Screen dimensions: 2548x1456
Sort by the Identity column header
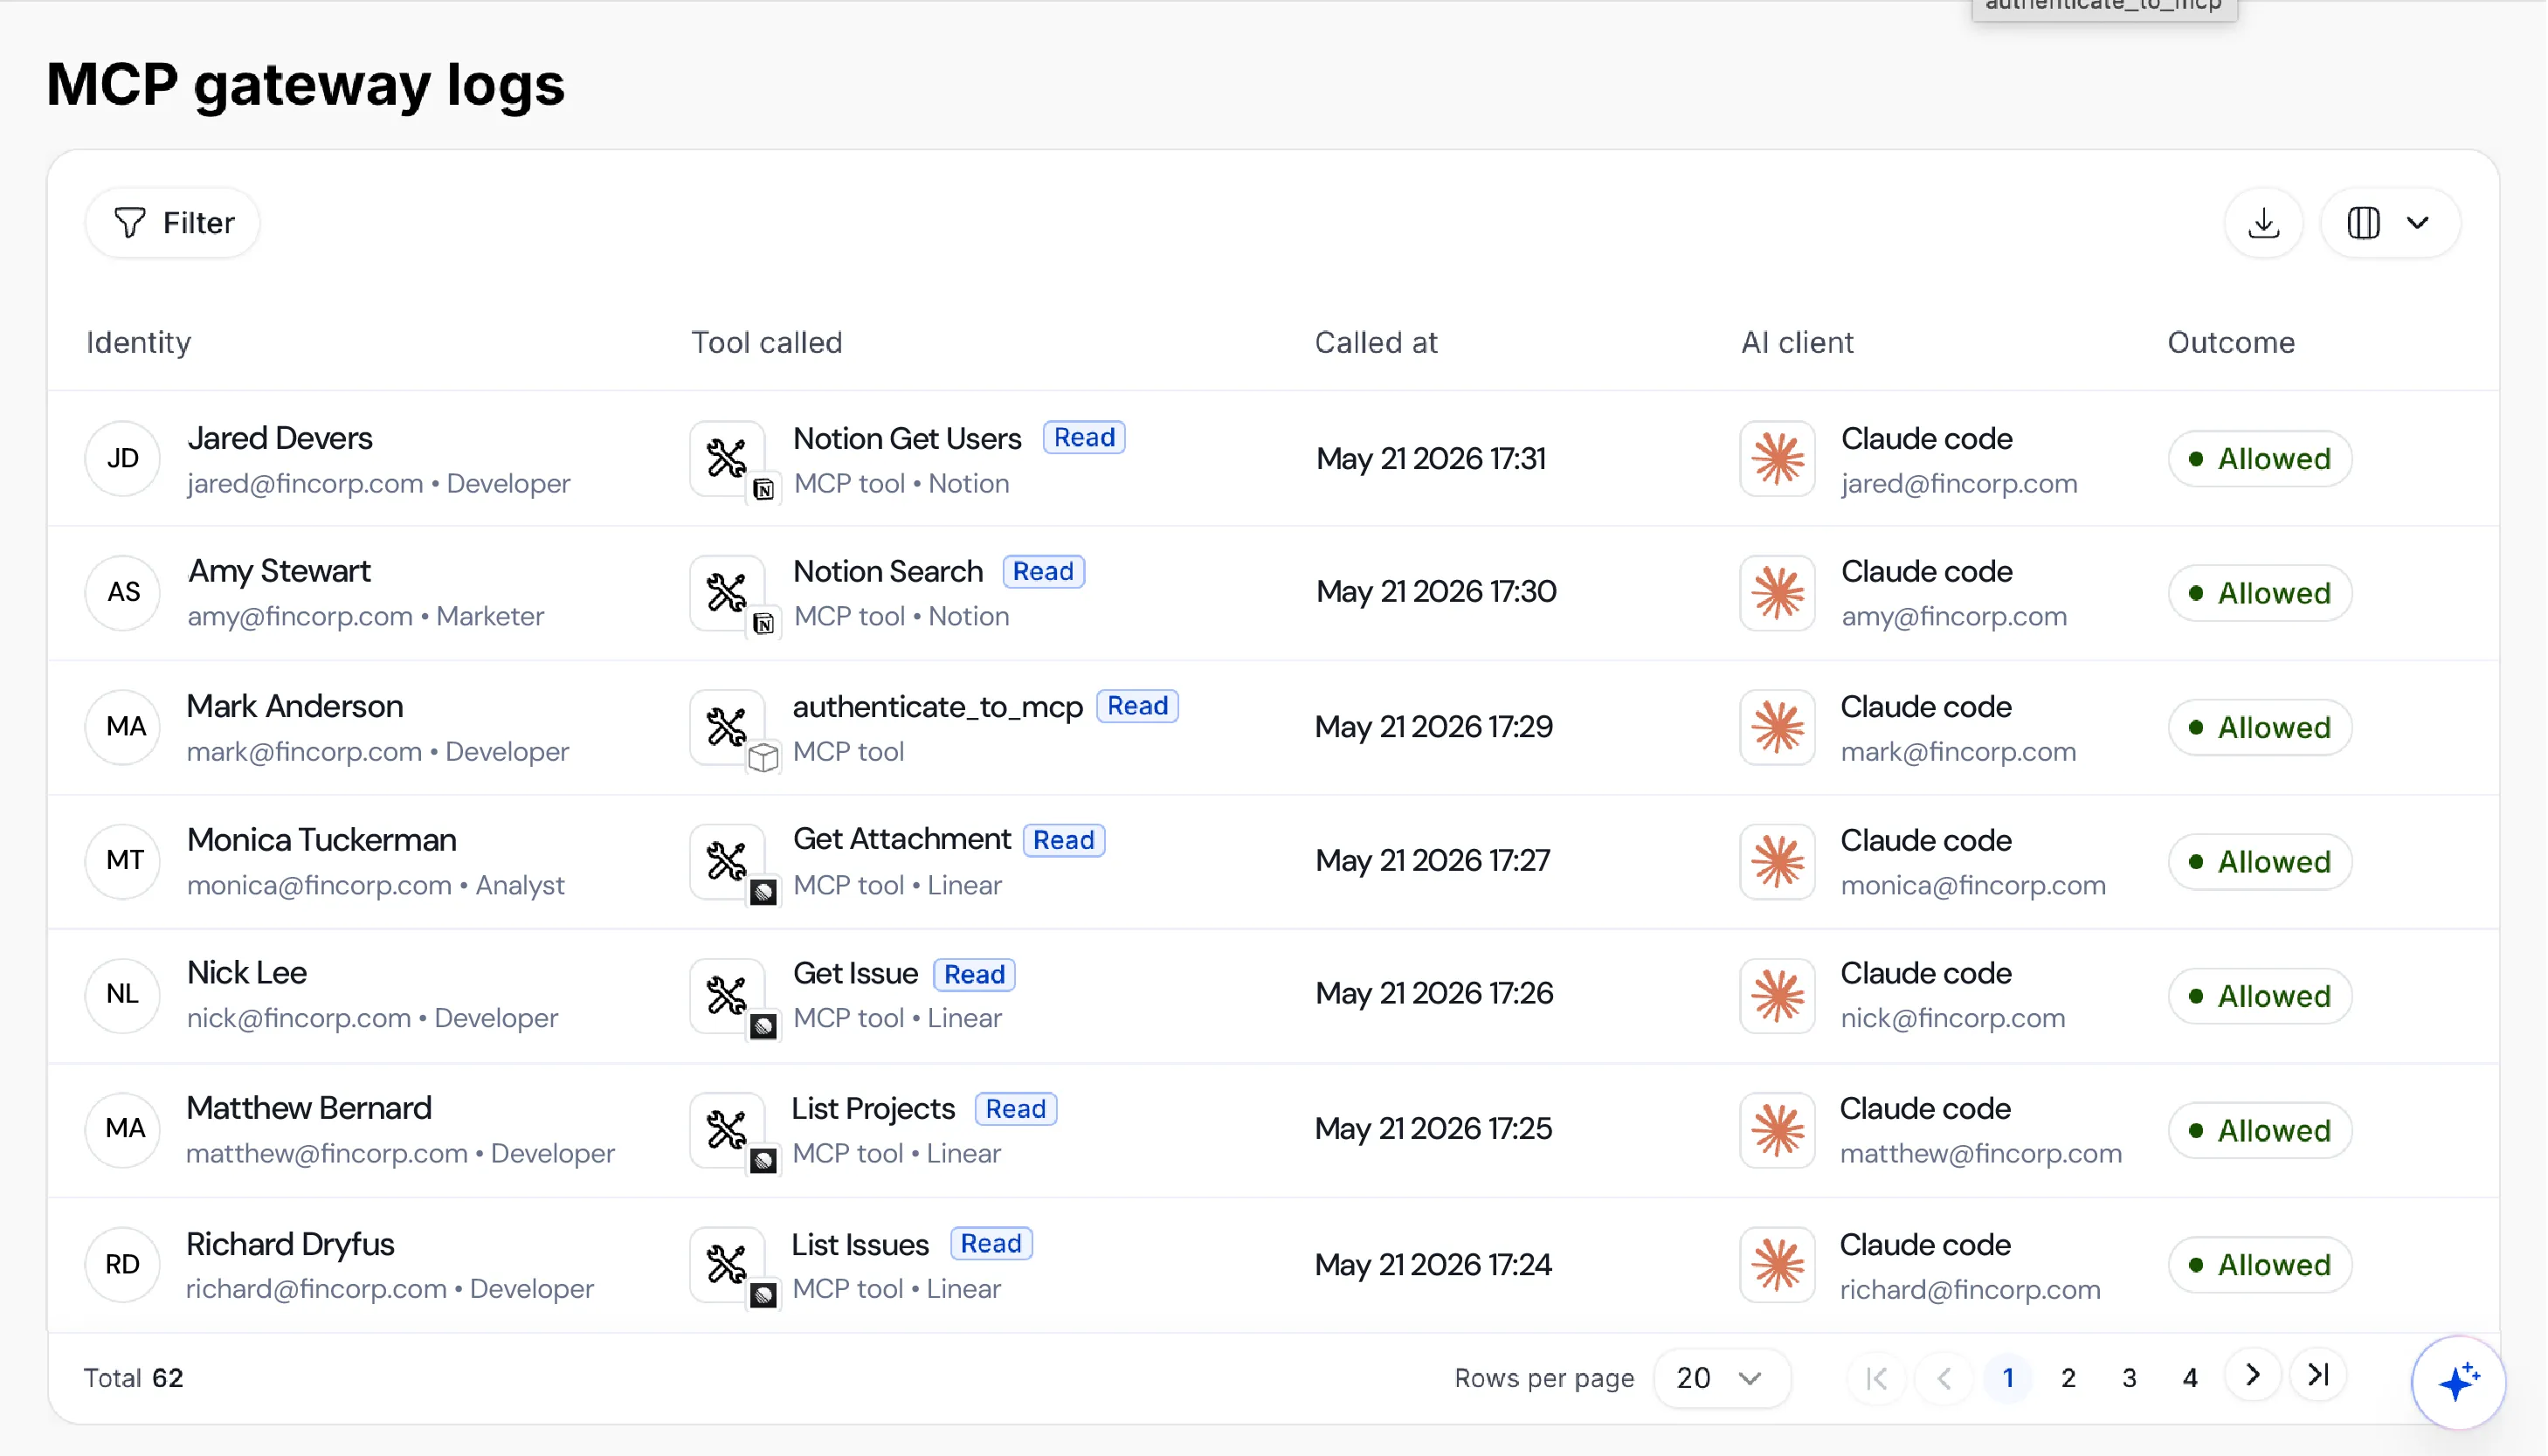[x=139, y=342]
